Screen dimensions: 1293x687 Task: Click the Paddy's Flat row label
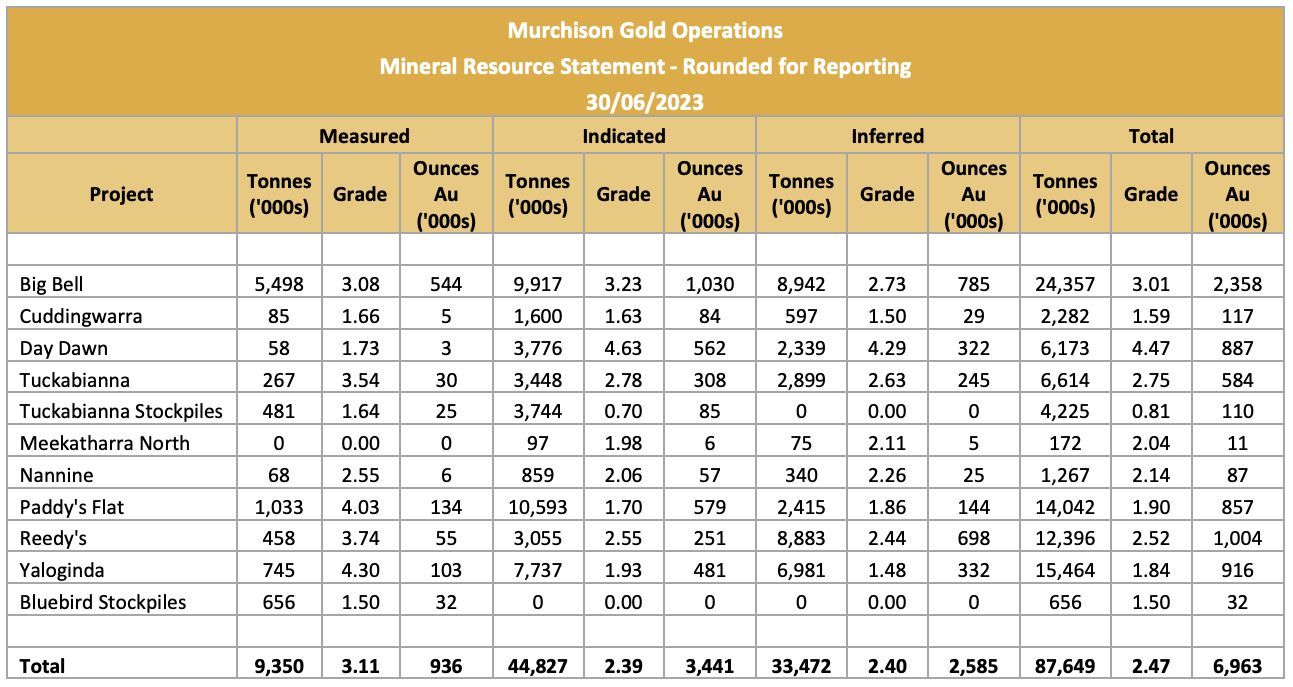pyautogui.click(x=72, y=507)
